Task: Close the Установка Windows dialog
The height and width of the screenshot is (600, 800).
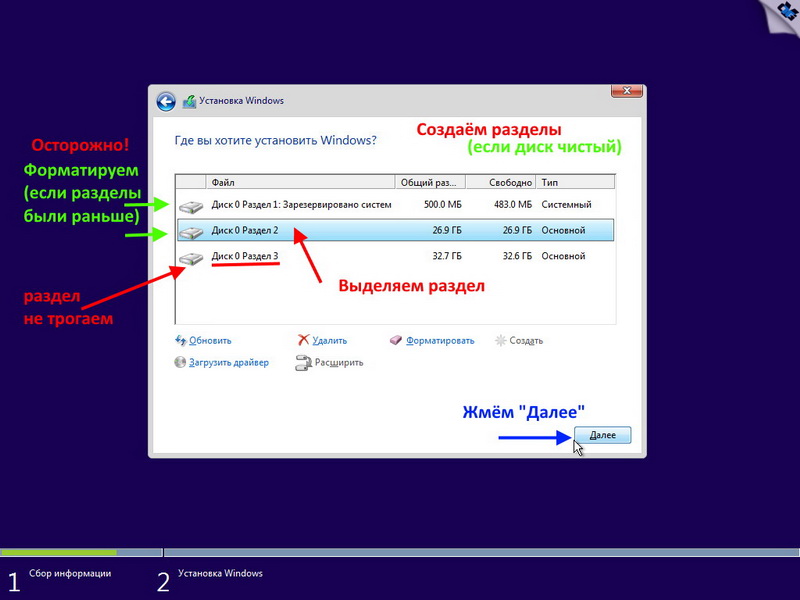Action: 627,91
